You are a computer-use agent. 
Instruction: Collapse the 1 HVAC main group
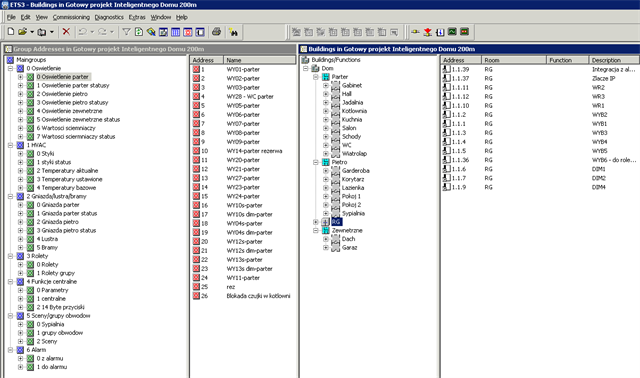pyautogui.click(x=11, y=145)
